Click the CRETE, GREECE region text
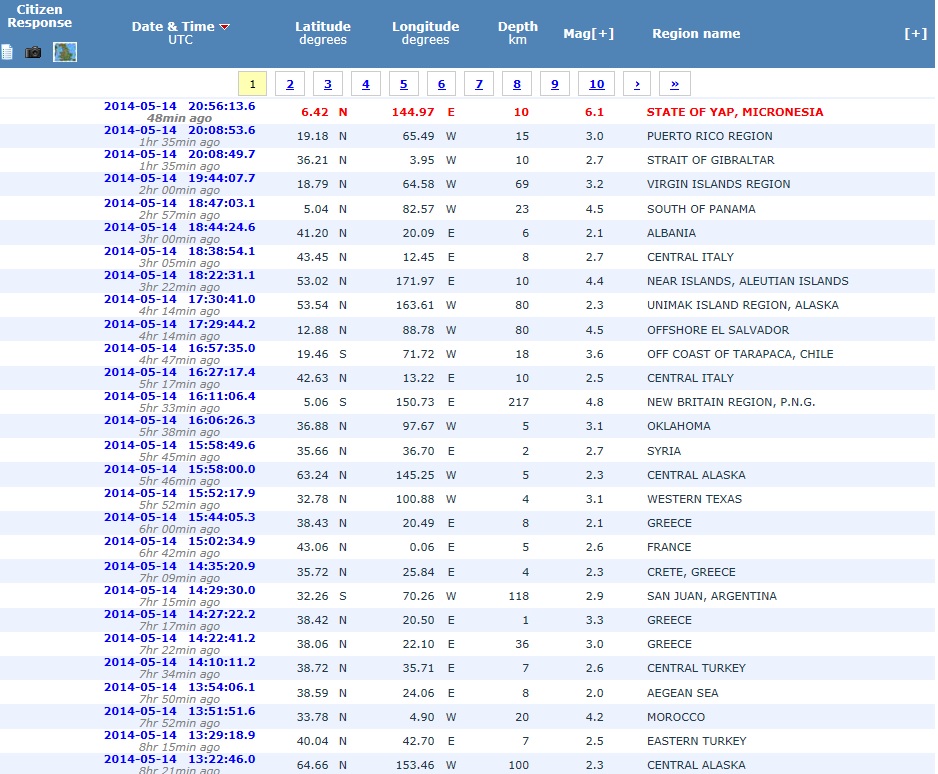Screen dimensions: 938x774 click(x=692, y=572)
